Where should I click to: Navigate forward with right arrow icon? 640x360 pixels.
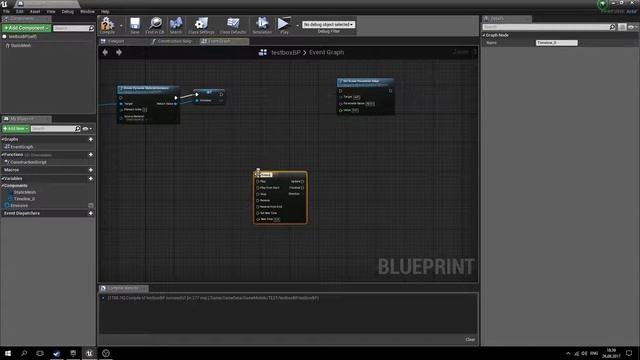119,52
